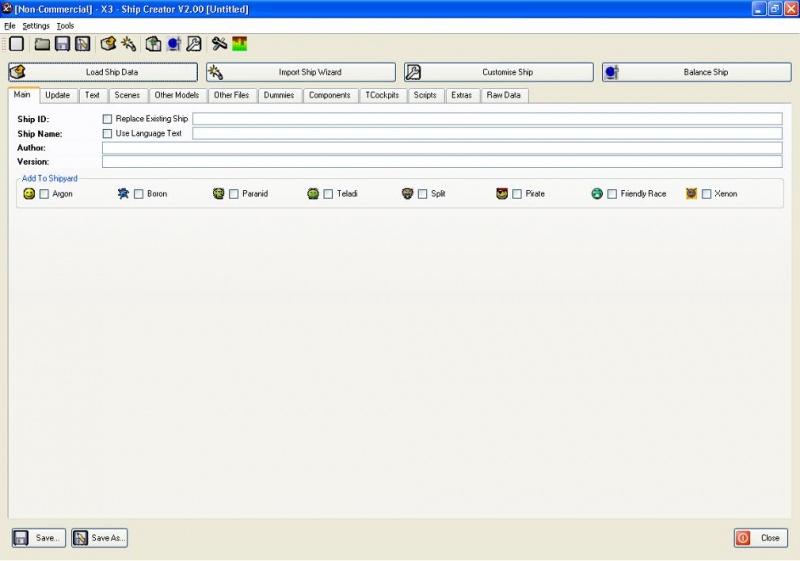Enable the Replace Existing Ship checkbox

[x=108, y=119]
